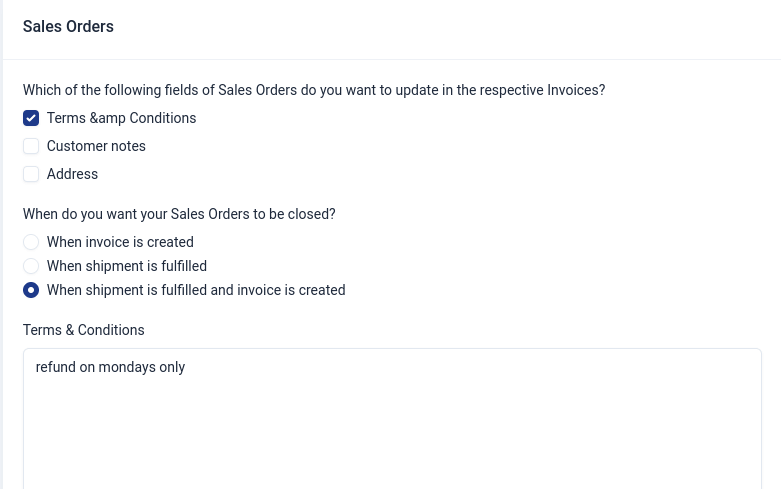Click the 'When do you want your Sales Orders' question
This screenshot has height=489, width=781.
[179, 214]
